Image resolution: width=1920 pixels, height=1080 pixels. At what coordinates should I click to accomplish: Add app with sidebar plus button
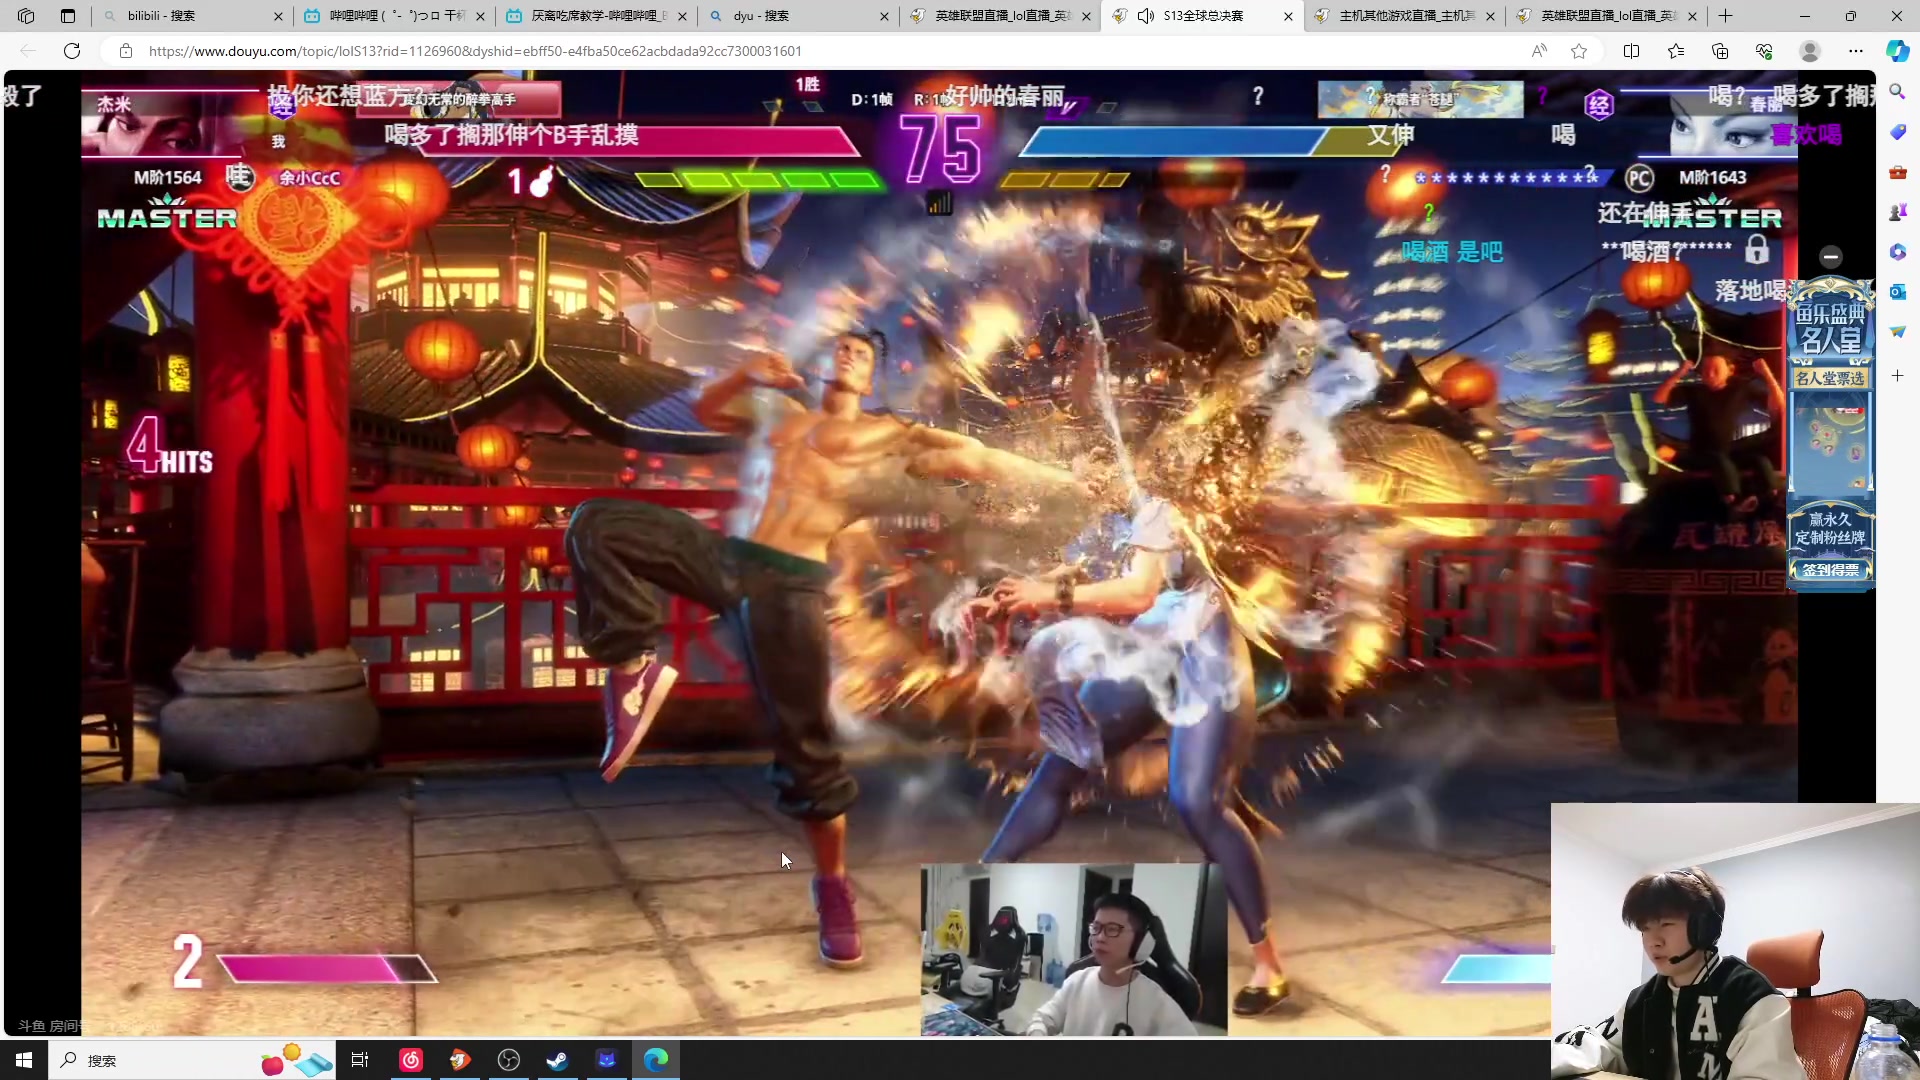(x=1898, y=376)
